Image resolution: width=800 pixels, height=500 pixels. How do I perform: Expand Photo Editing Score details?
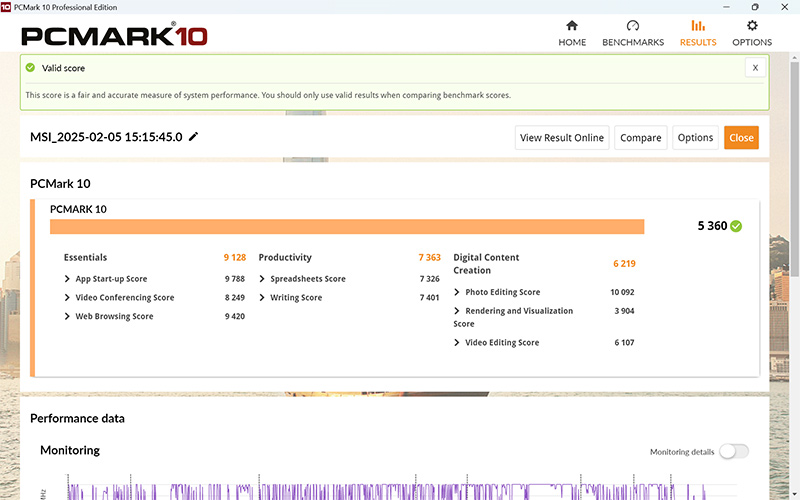(457, 292)
